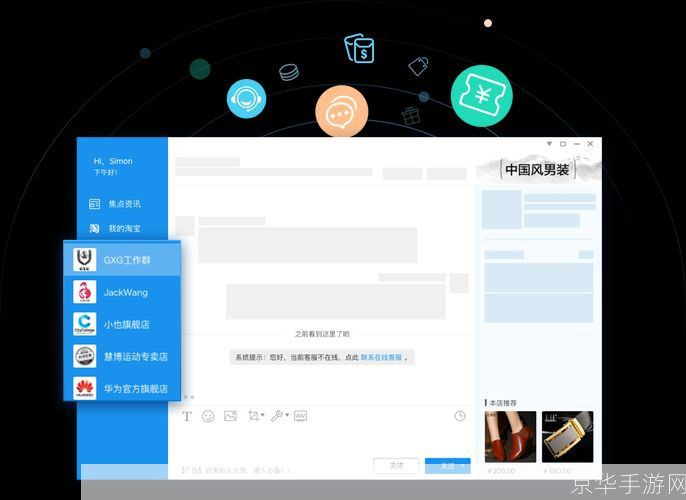Click the 小也旗舰店 CityCollege avatar

tap(84, 324)
